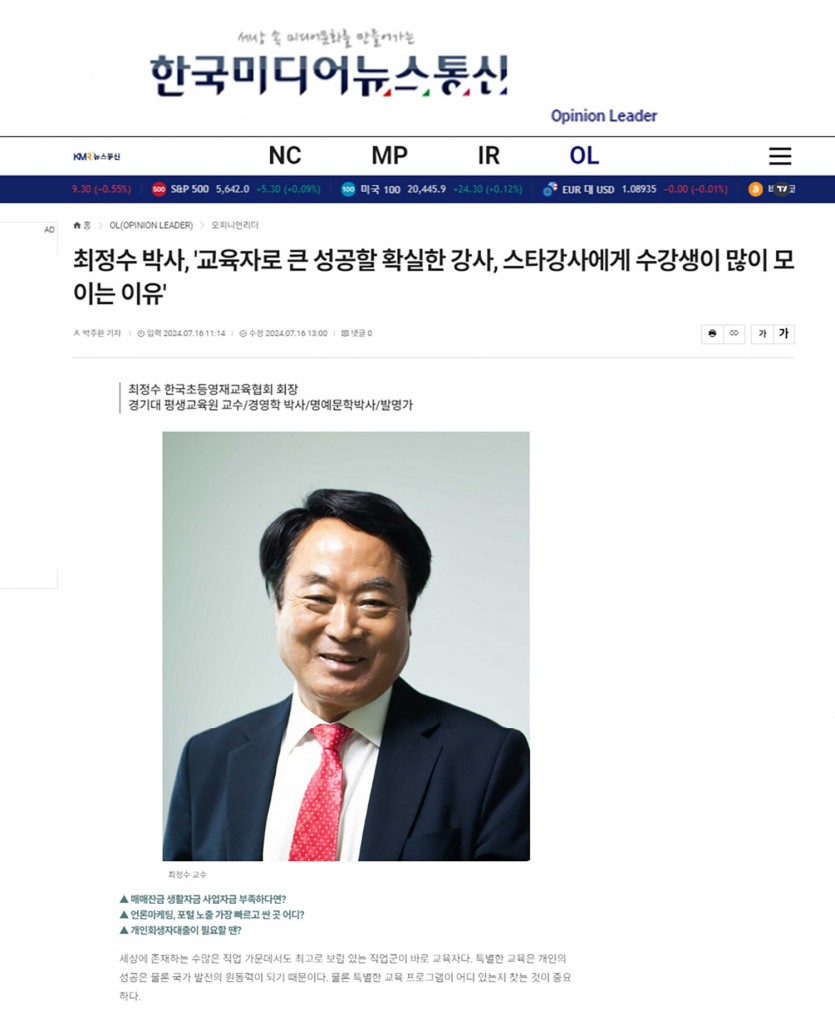
Task: Open the OL menu section
Action: pyautogui.click(x=584, y=156)
